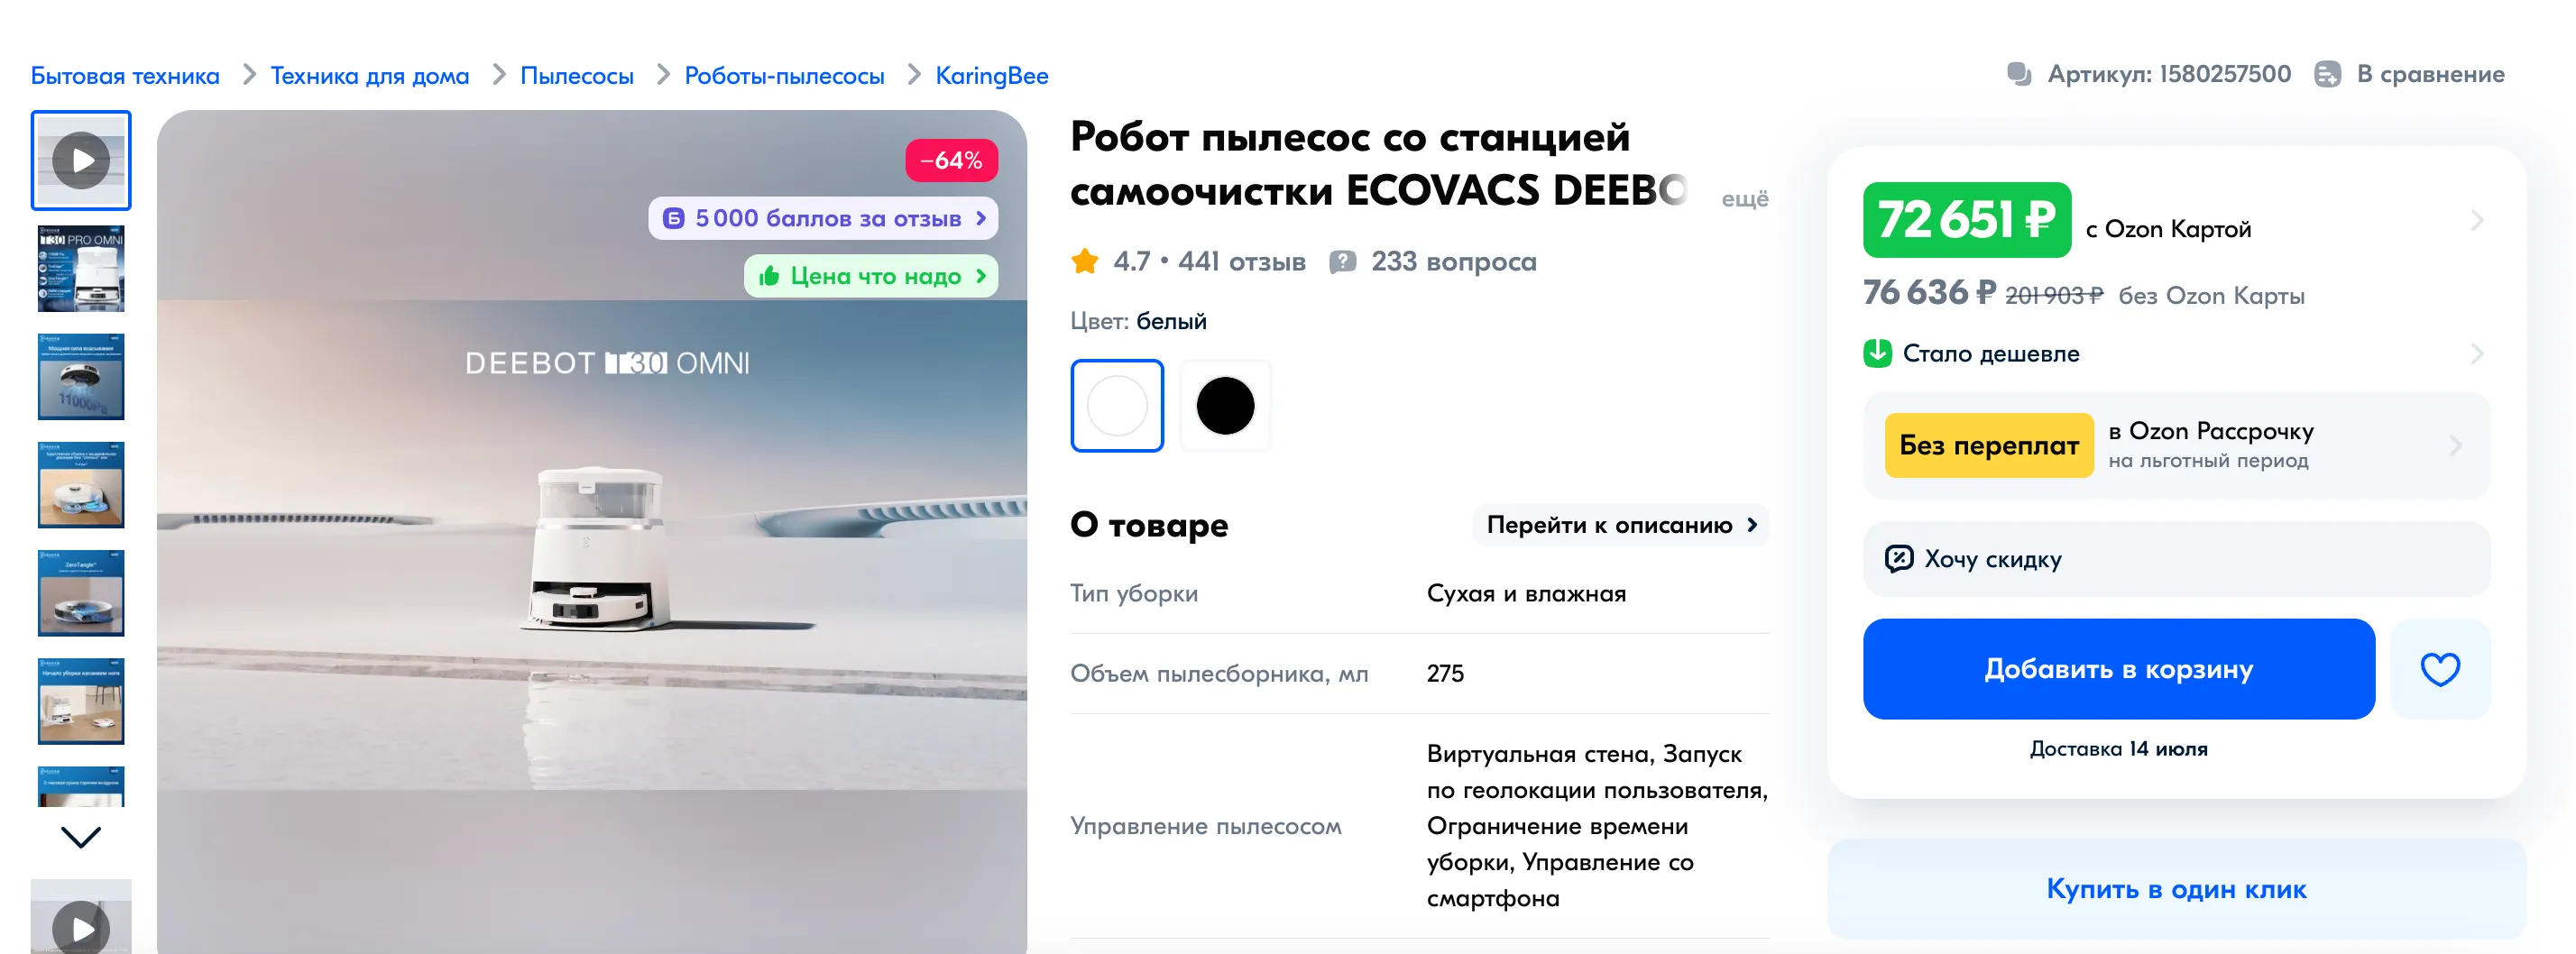The height and width of the screenshot is (954, 2576).
Task: Open Ozon Card price details chevron
Action: pos(2476,220)
